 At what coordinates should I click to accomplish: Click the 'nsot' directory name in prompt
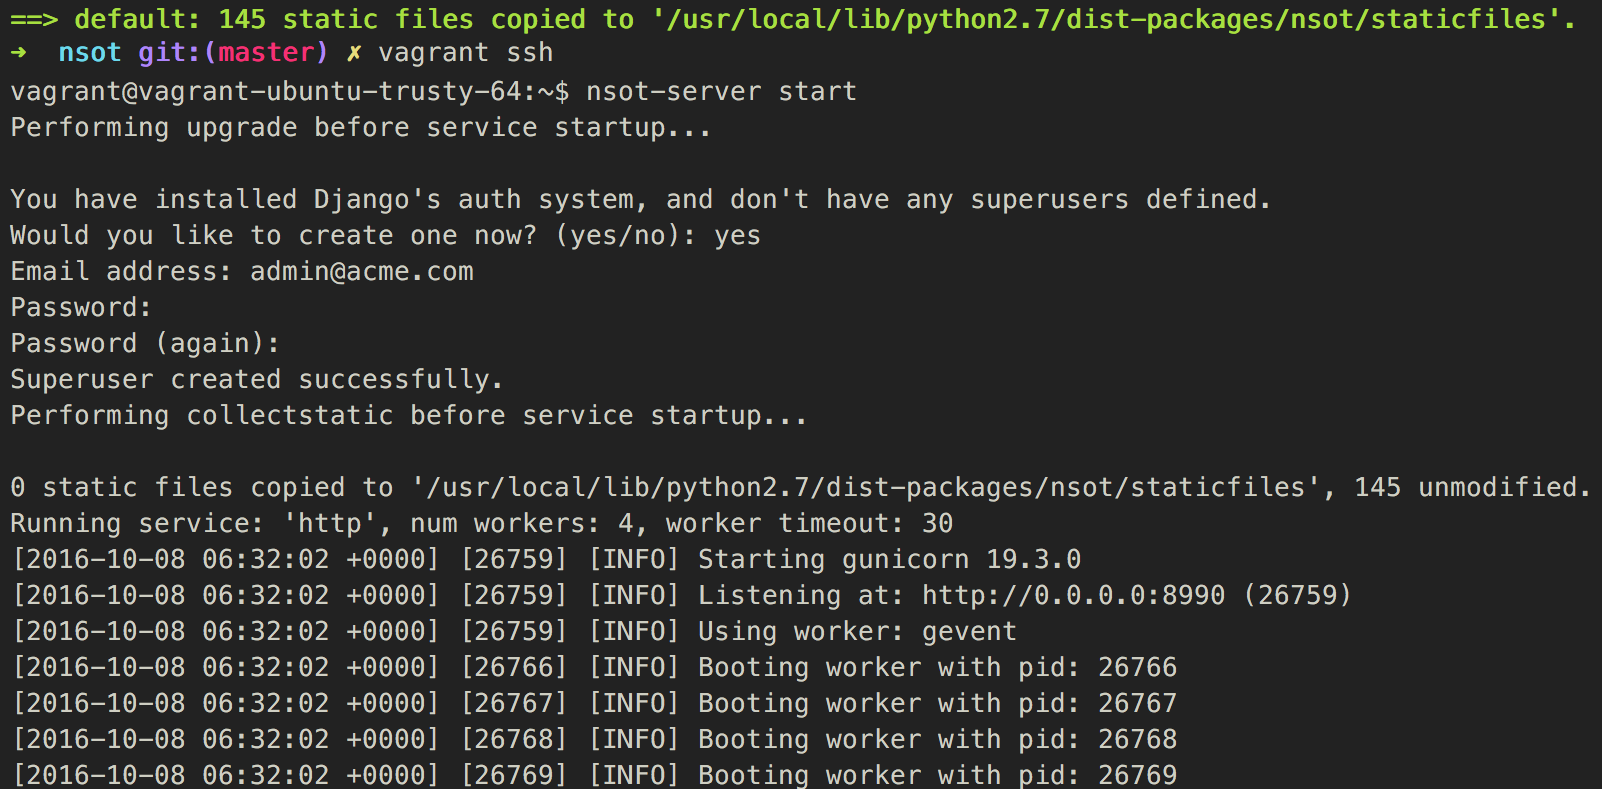point(90,53)
